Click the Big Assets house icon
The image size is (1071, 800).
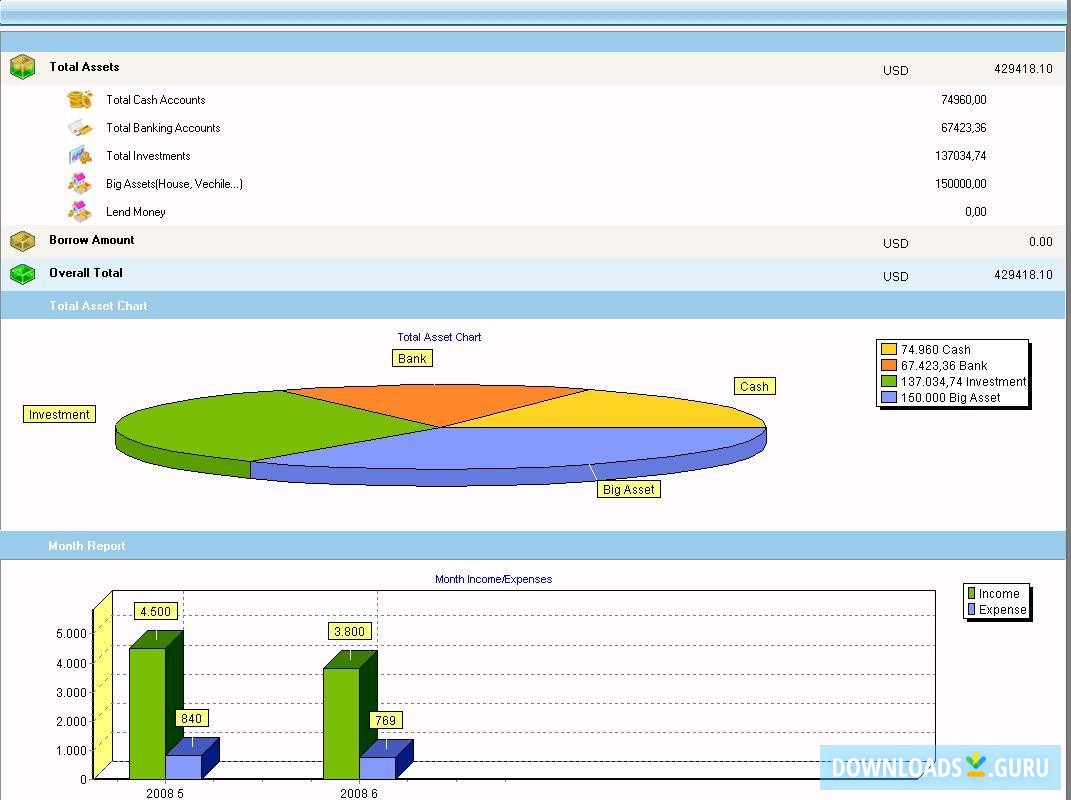click(x=80, y=184)
